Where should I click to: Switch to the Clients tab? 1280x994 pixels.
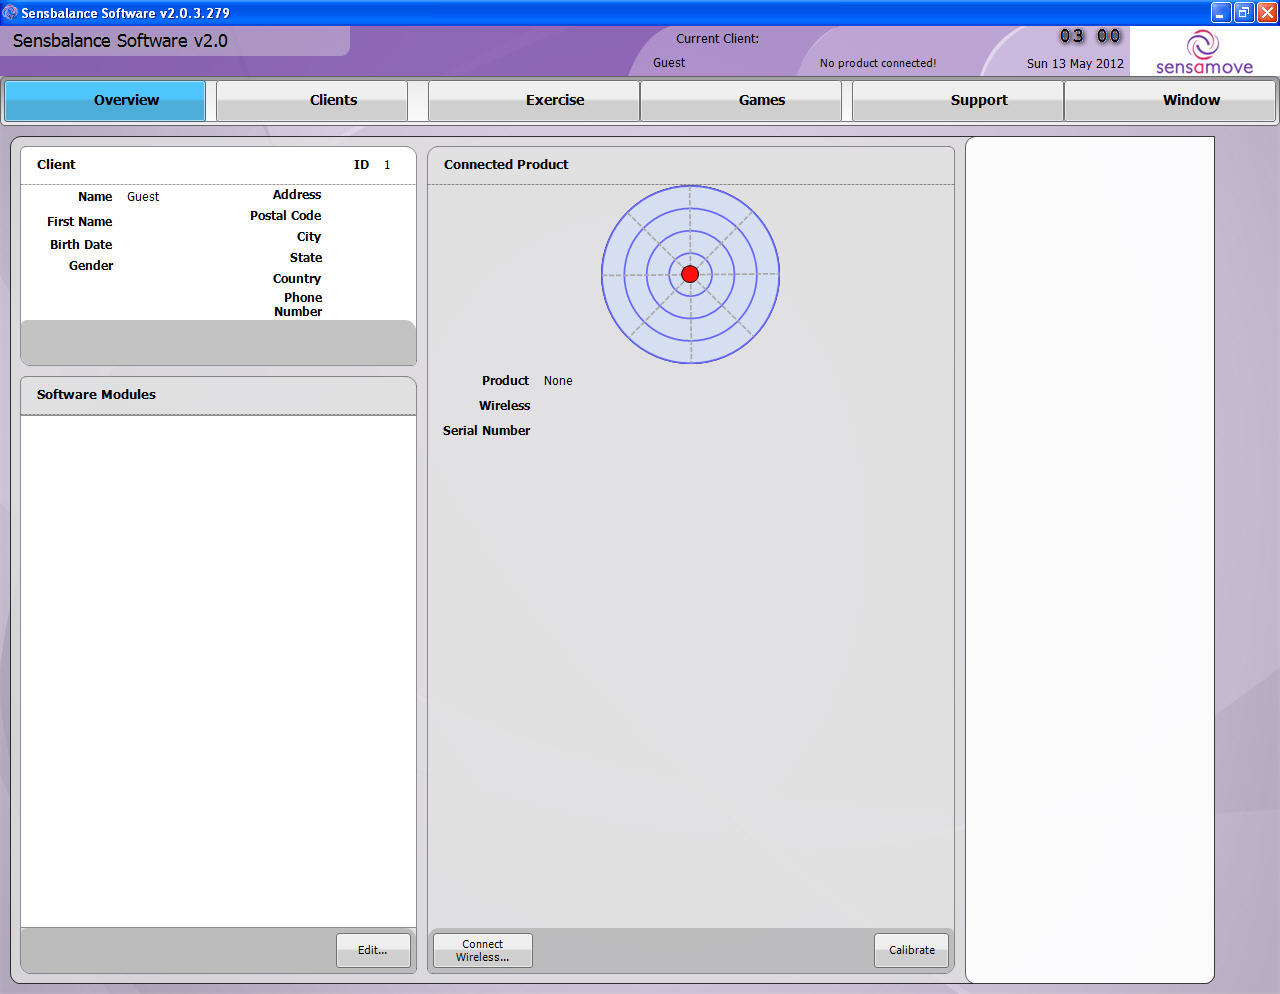point(312,100)
